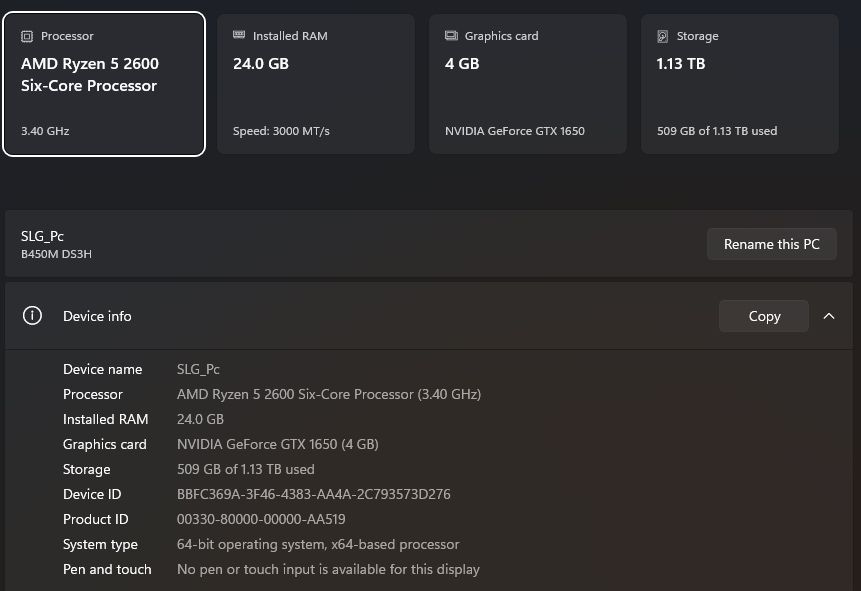Rename this PC
861x591 pixels.
point(771,244)
